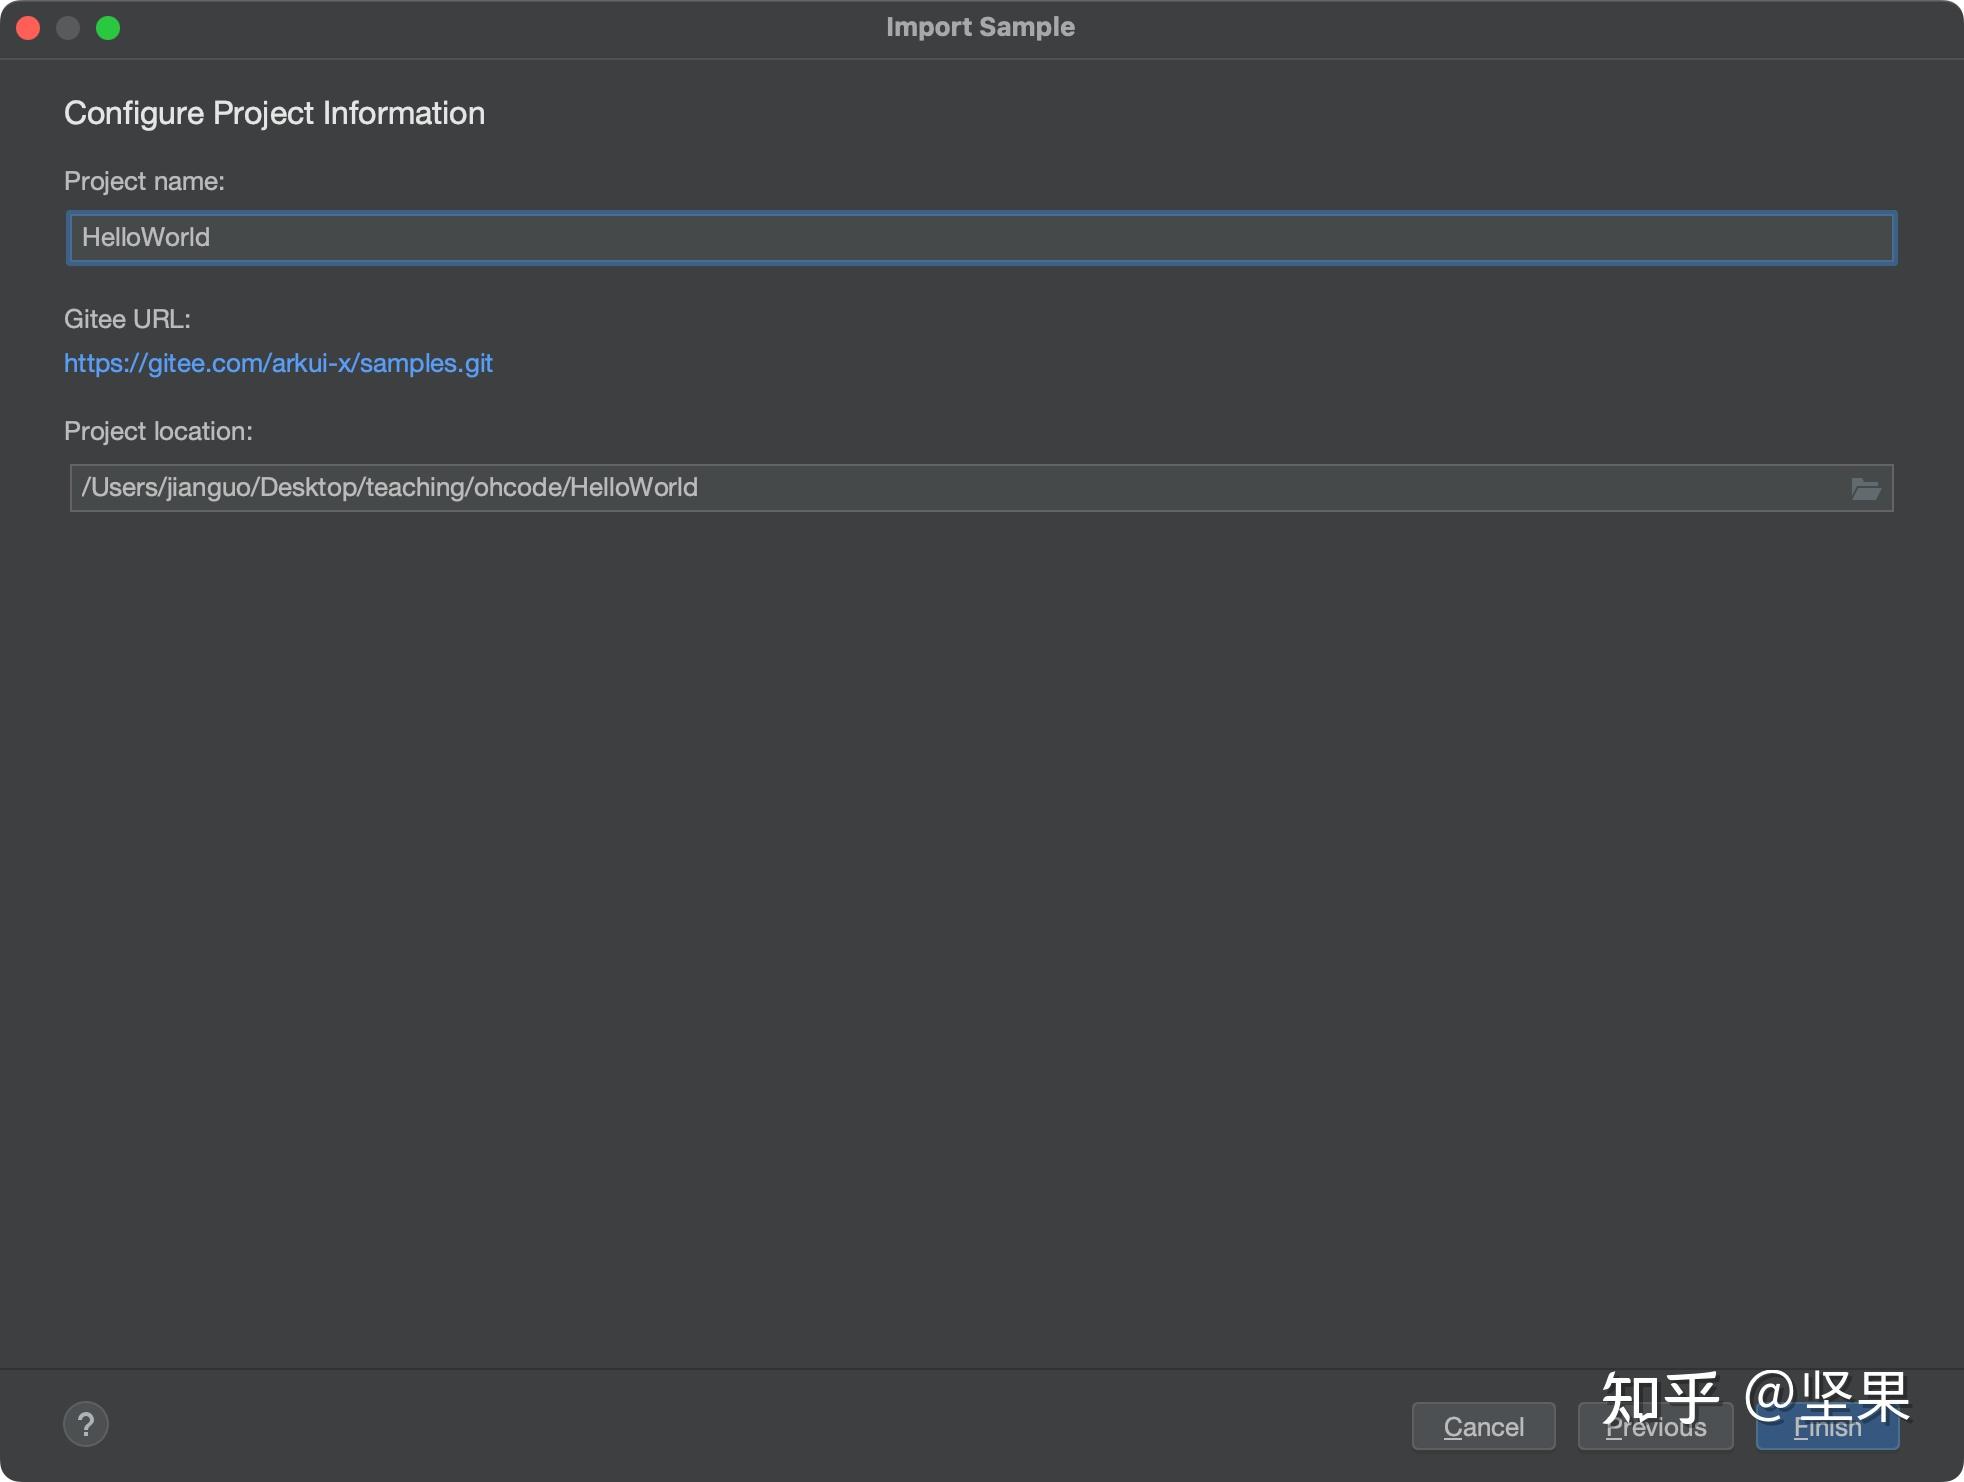1964x1482 pixels.
Task: Click the green maximize window button
Action: point(108,28)
